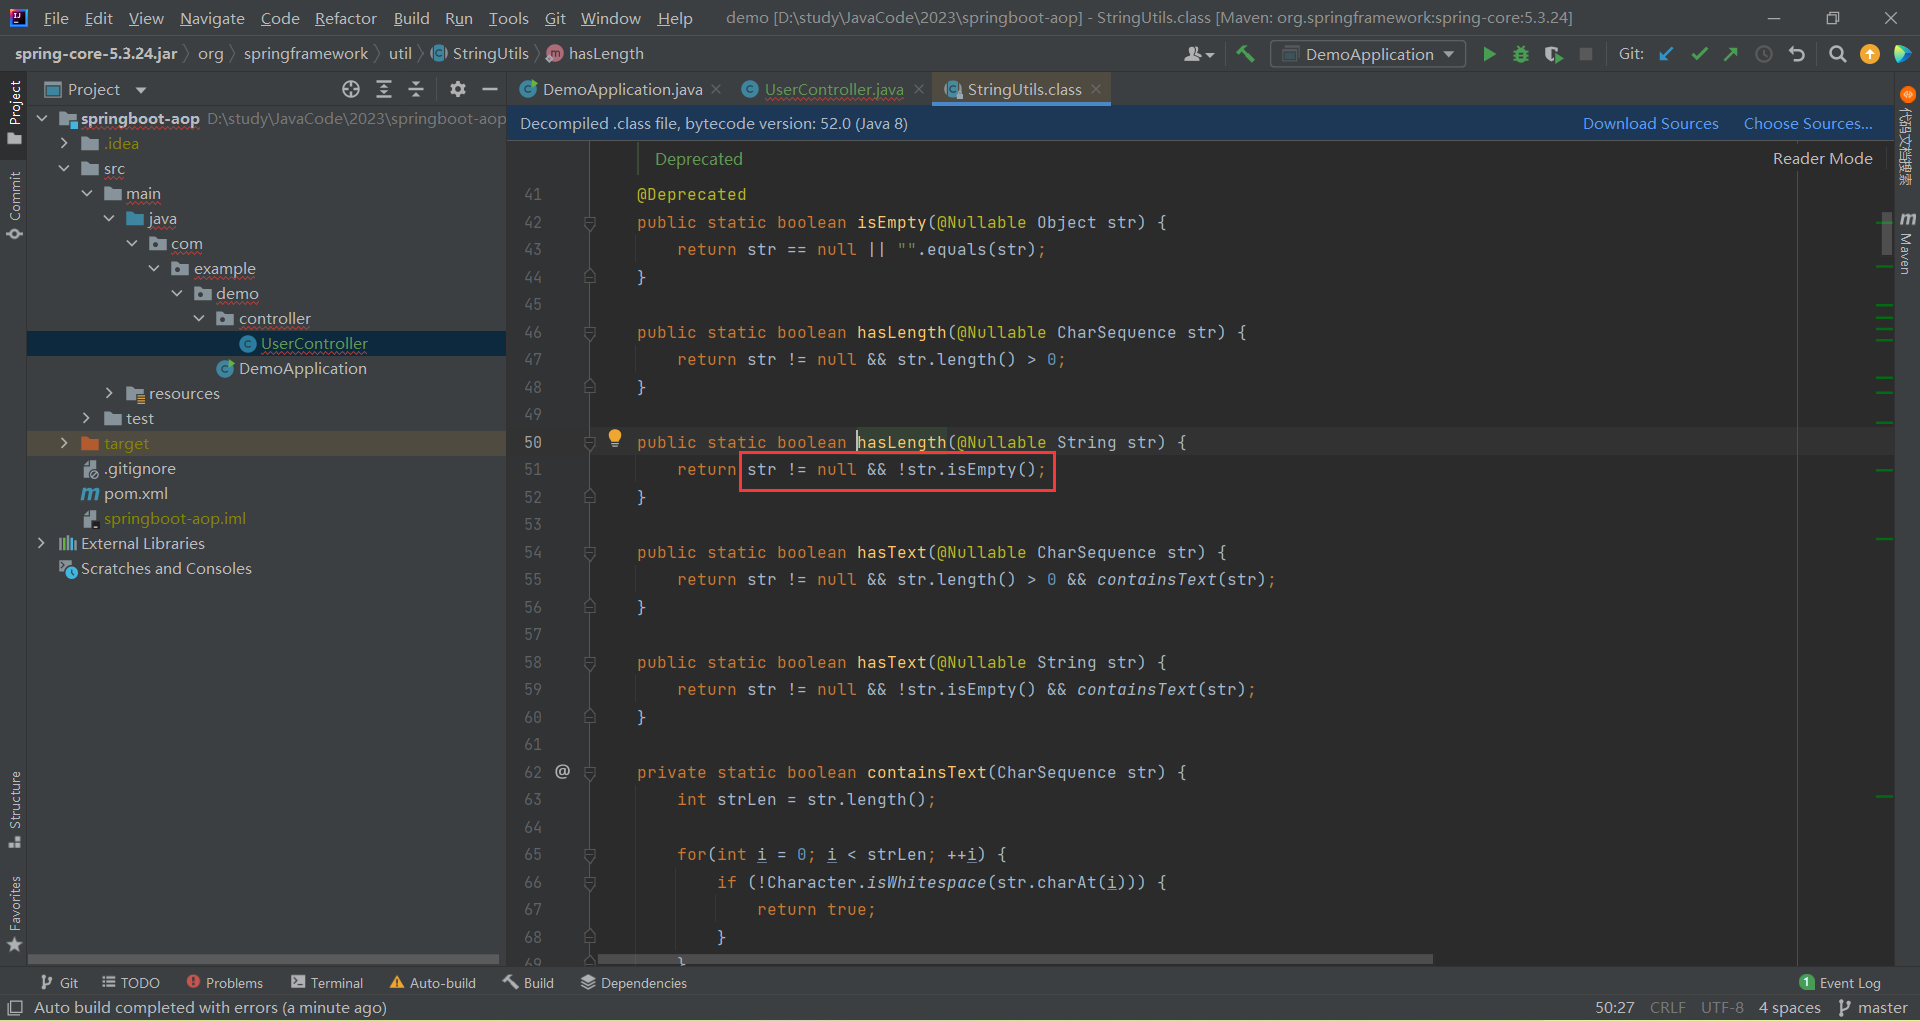Collapse all in Project panel
This screenshot has height=1021, width=1920.
pos(416,89)
